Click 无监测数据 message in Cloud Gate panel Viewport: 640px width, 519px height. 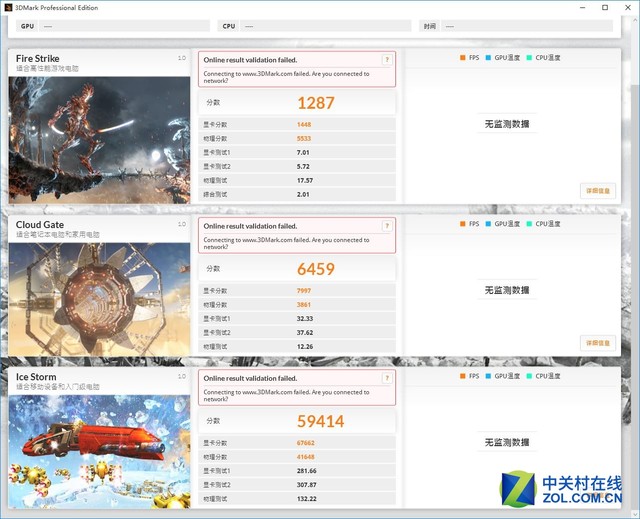tap(507, 290)
